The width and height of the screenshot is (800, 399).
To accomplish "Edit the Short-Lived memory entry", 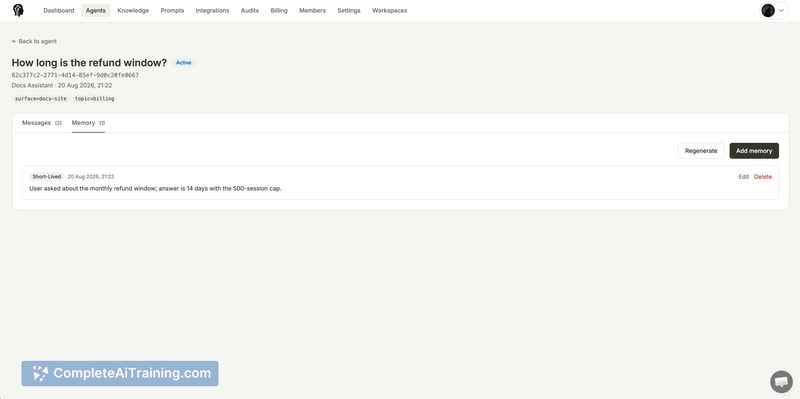I will (x=743, y=177).
